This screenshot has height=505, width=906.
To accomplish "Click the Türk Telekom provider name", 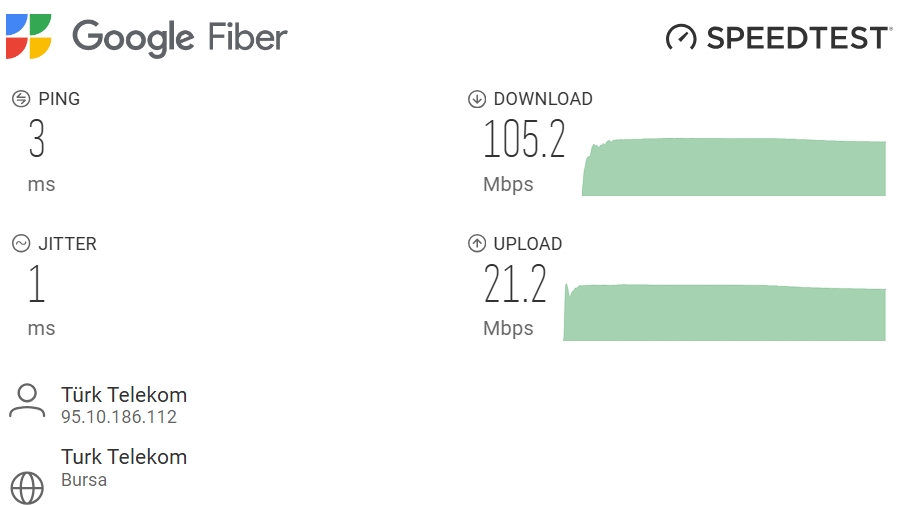I will coord(124,395).
